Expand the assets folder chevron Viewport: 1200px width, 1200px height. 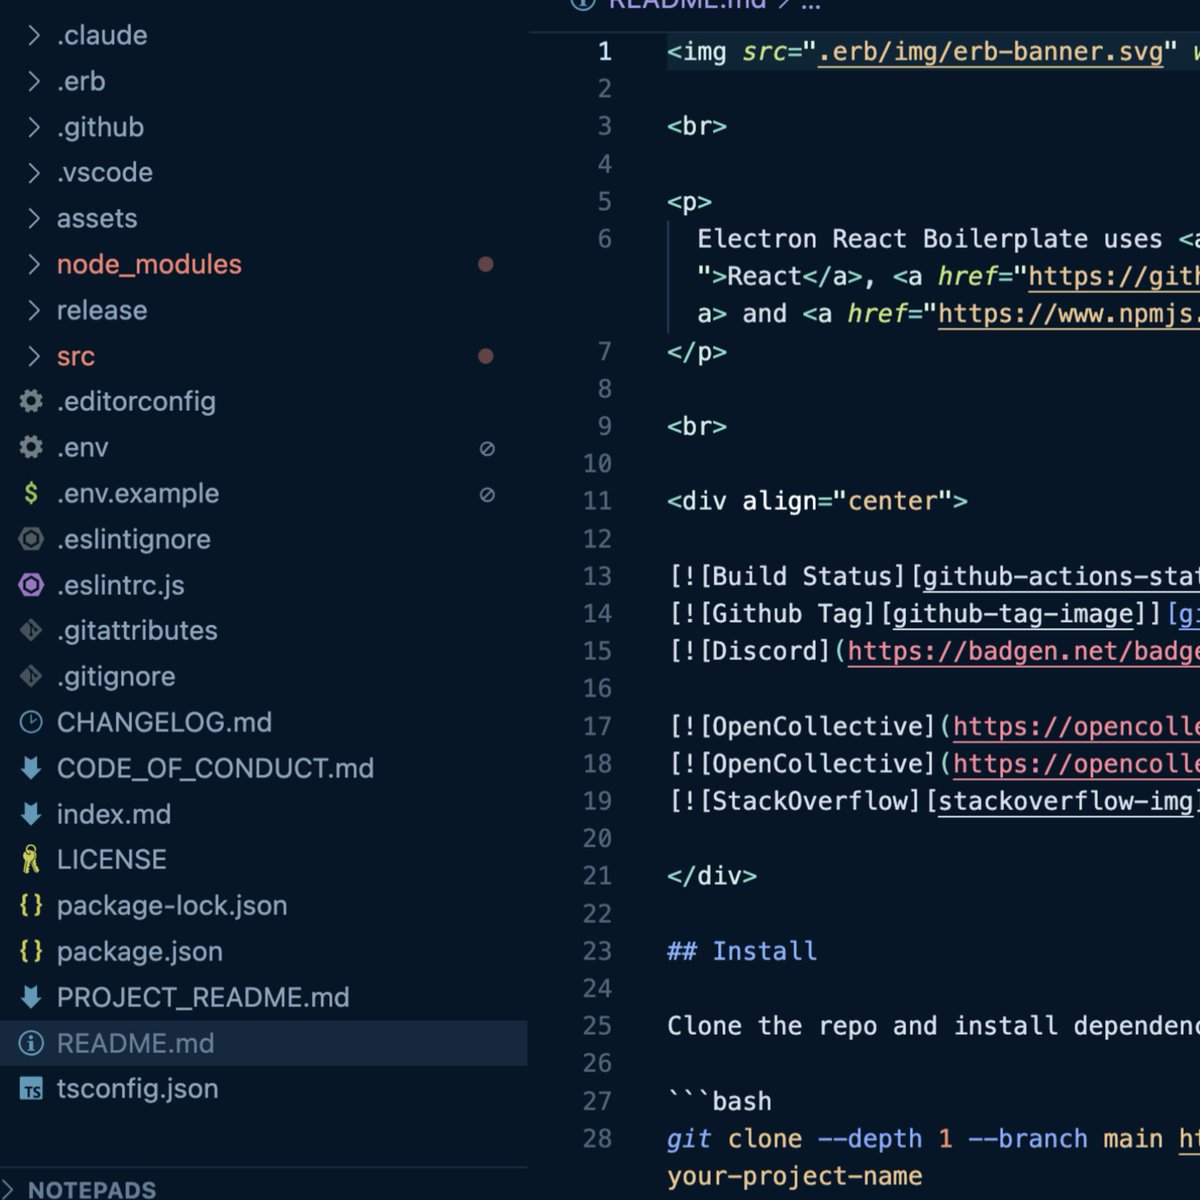34,219
